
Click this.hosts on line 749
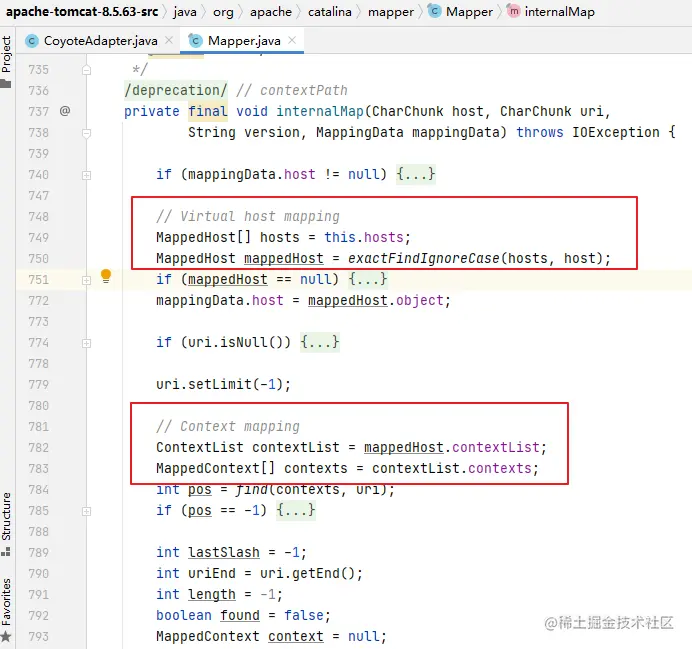pyautogui.click(x=364, y=237)
